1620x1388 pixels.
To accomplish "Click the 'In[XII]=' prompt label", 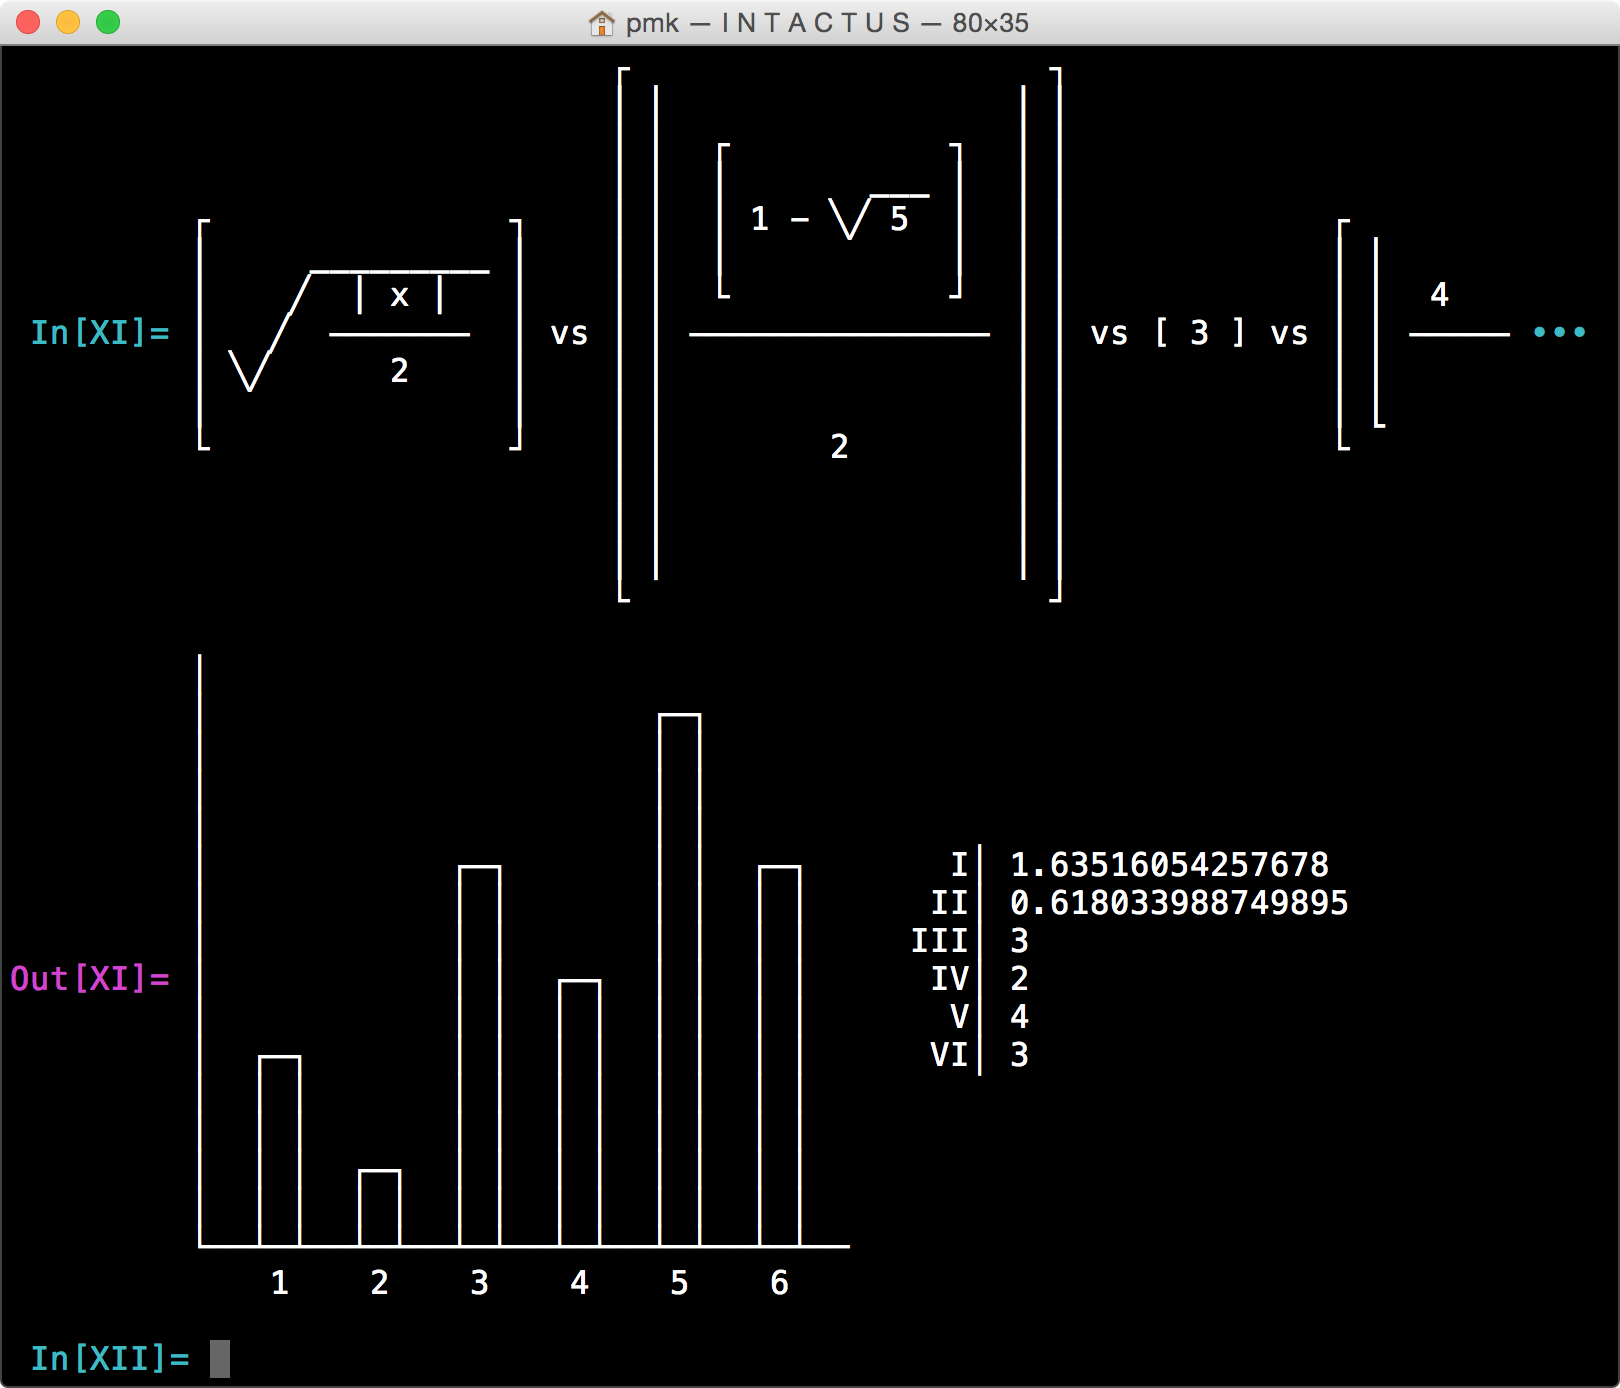I will (x=110, y=1358).
